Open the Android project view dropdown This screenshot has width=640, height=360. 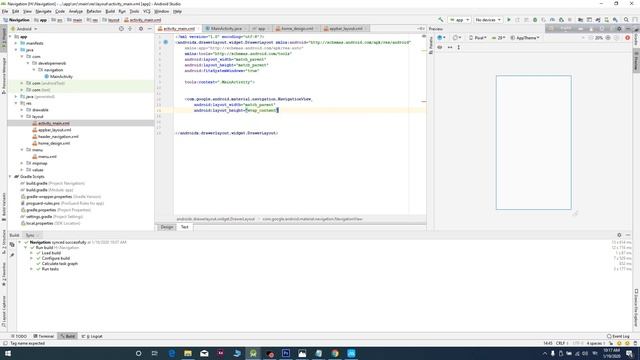(x=24, y=29)
